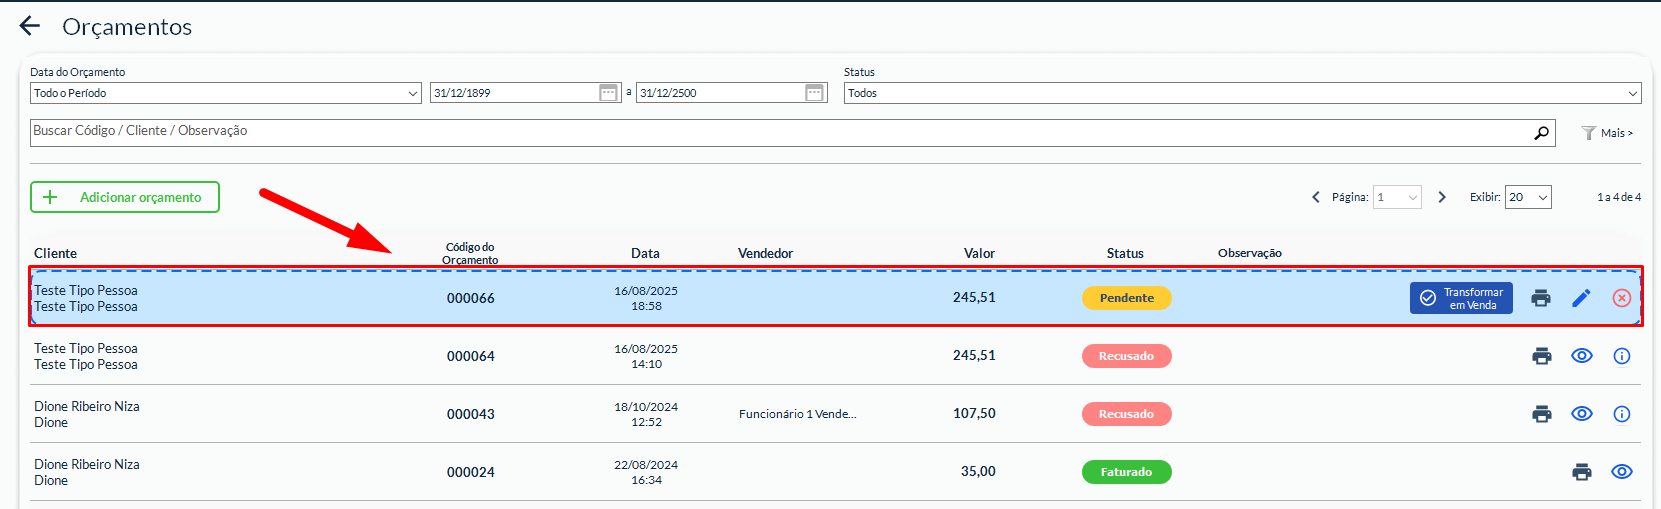Viewport: 1661px width, 509px height.
Task: Open the Status filter dropdown
Action: point(1242,93)
